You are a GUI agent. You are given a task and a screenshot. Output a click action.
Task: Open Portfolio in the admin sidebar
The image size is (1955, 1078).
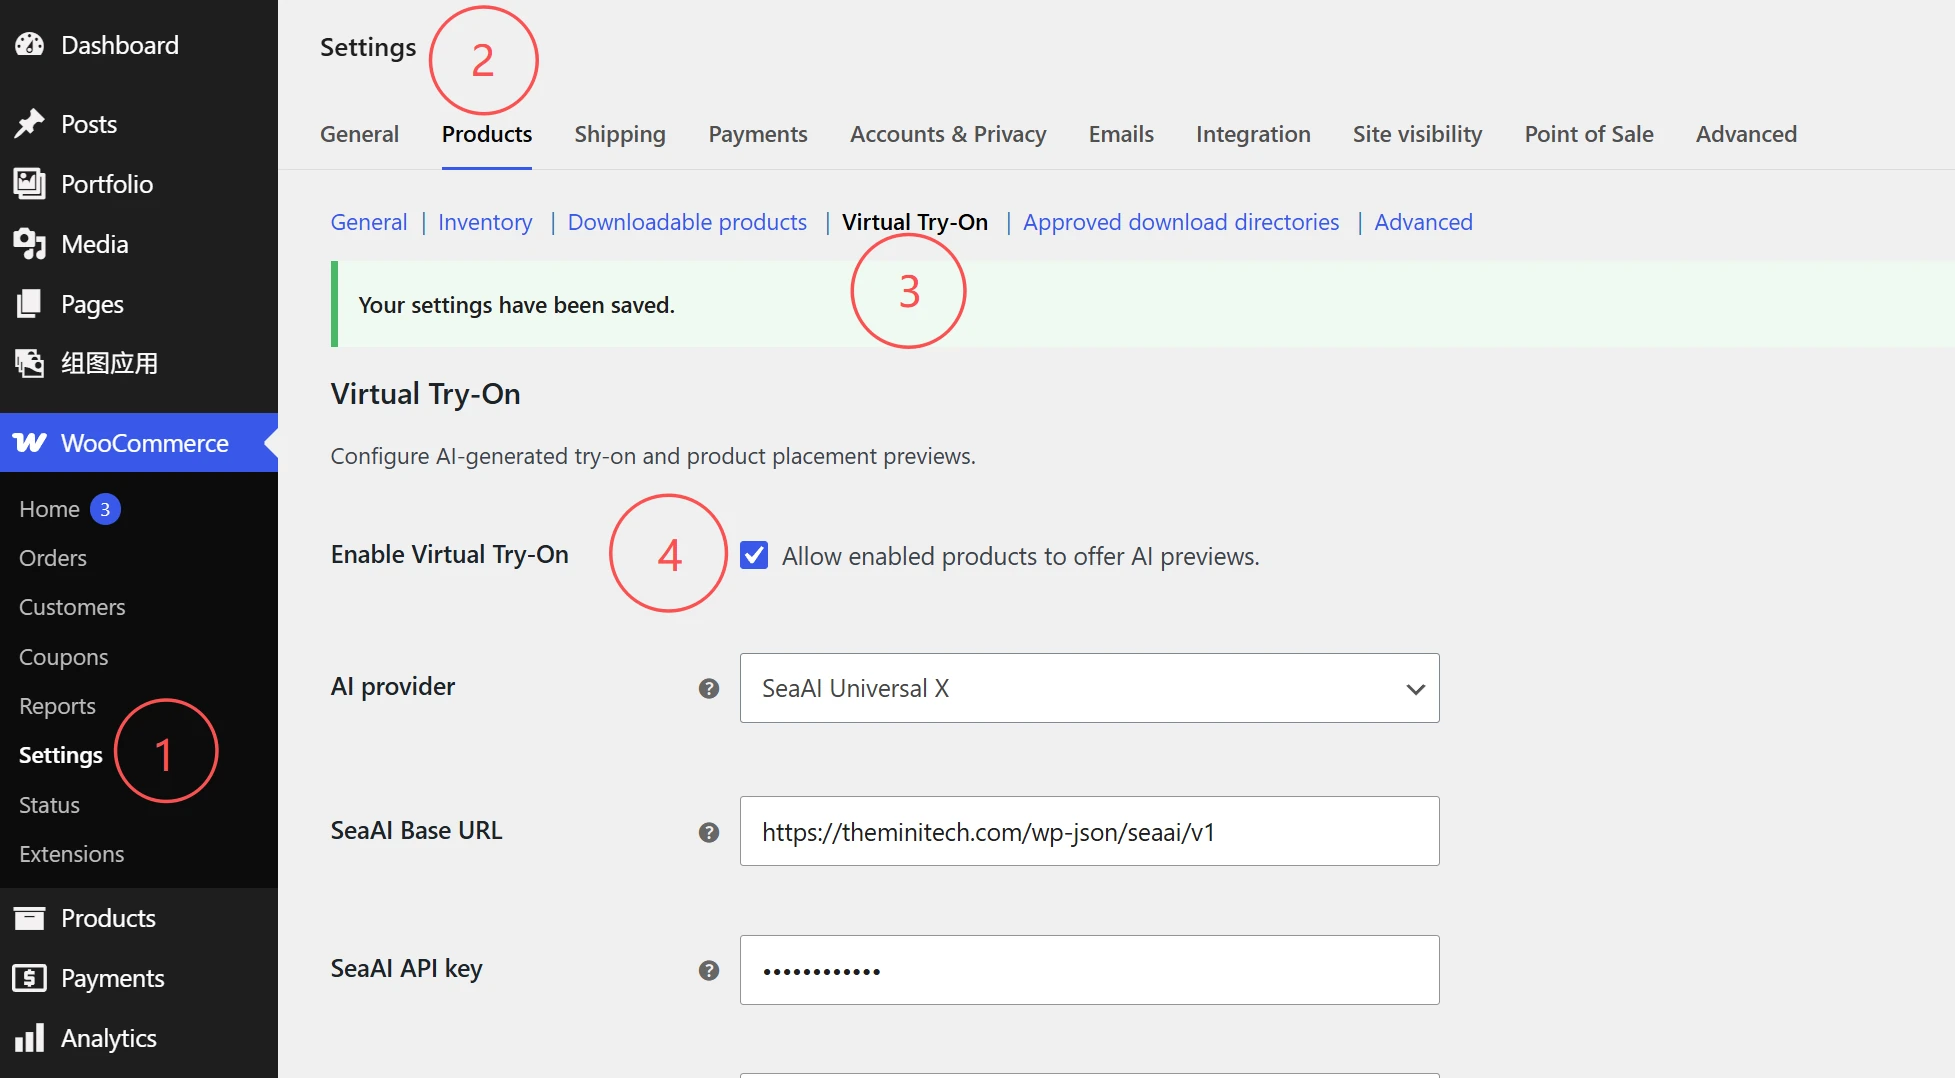pos(107,184)
